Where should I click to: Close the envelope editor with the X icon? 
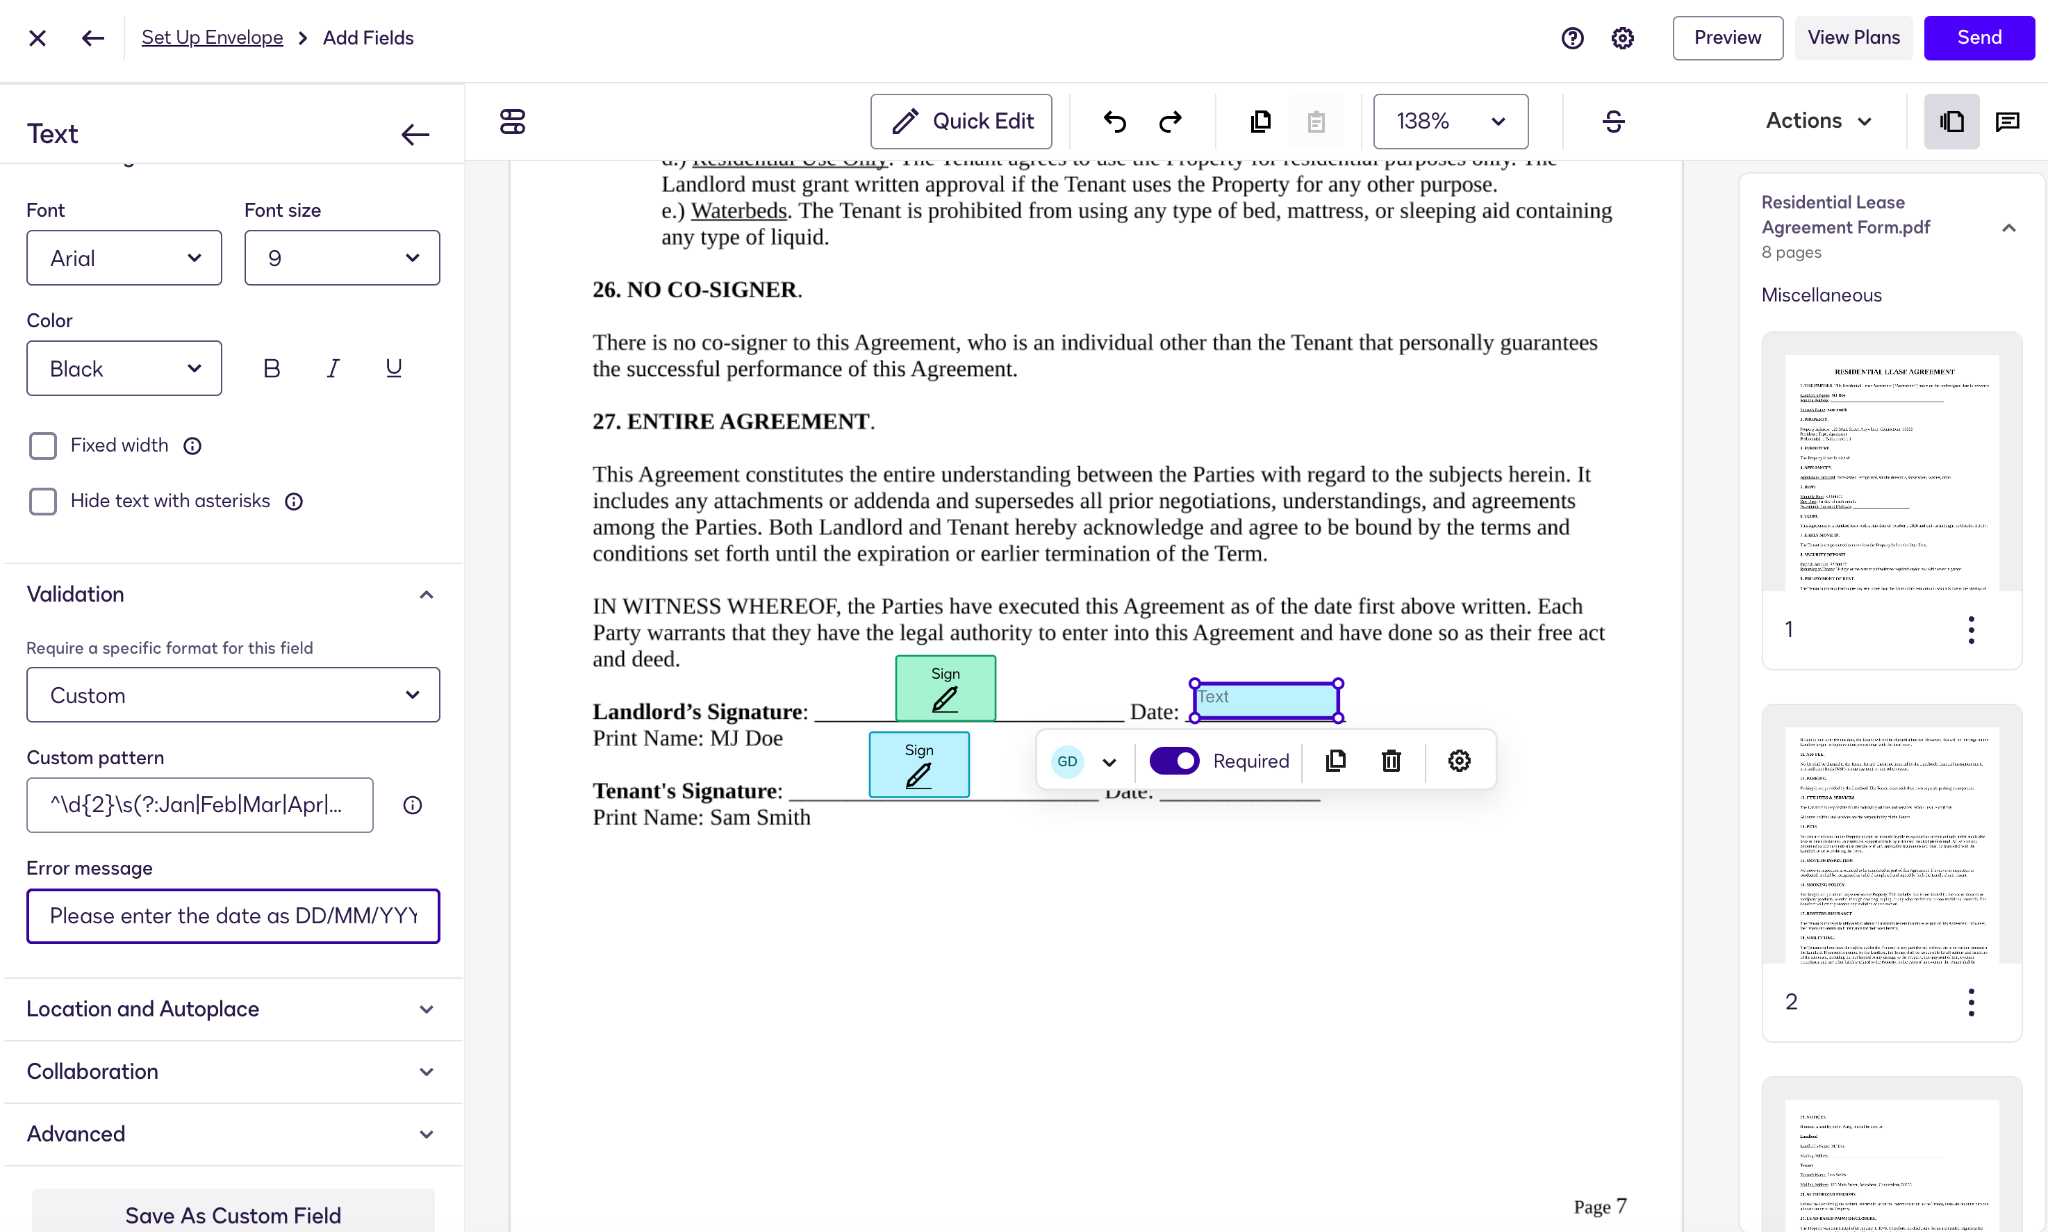[37, 38]
